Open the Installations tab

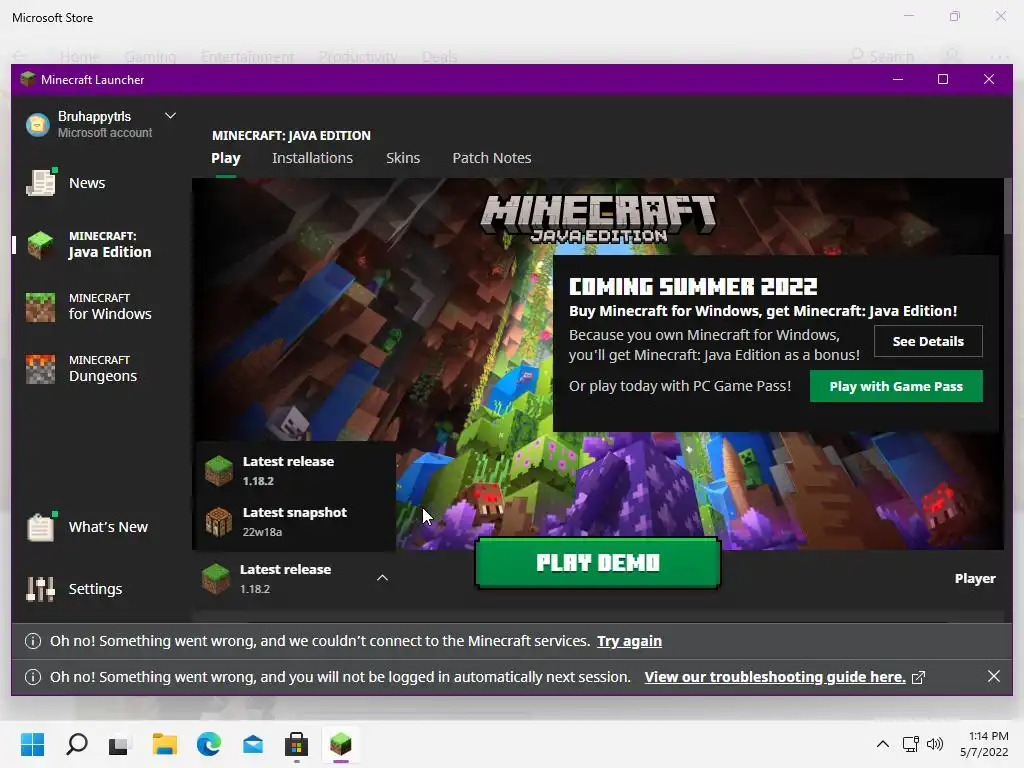[312, 158]
